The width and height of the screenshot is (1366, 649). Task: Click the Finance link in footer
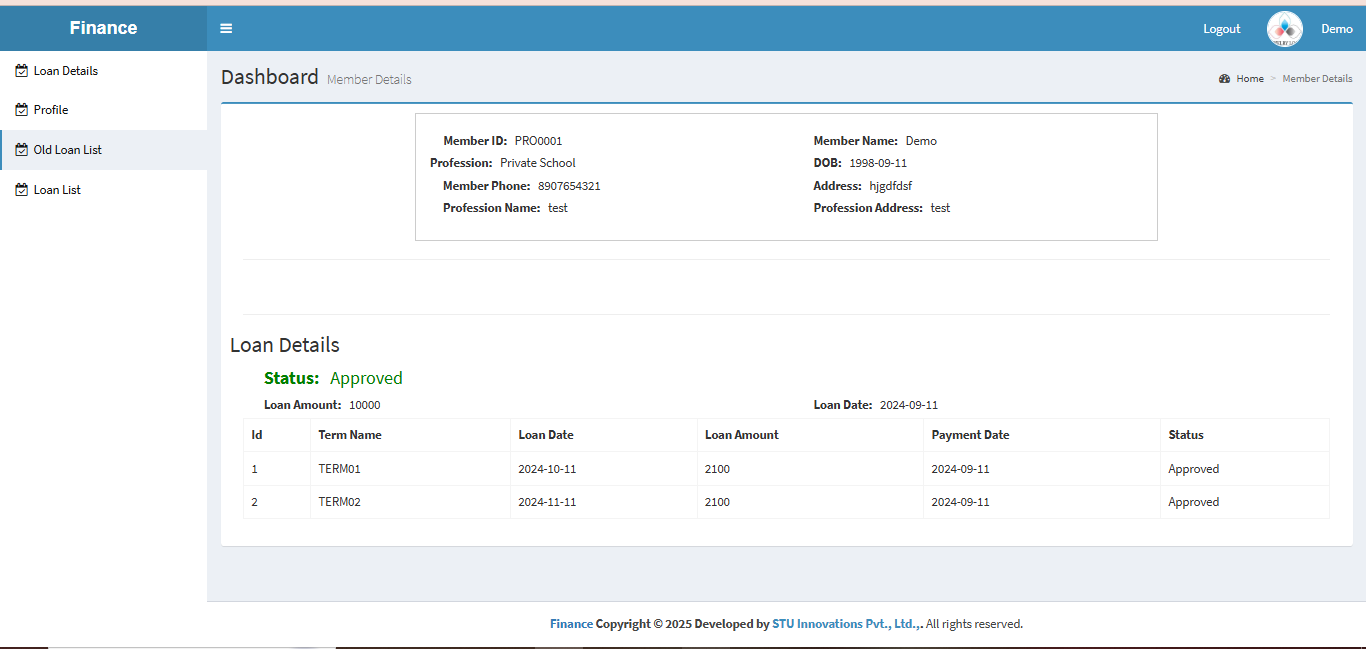tap(571, 624)
